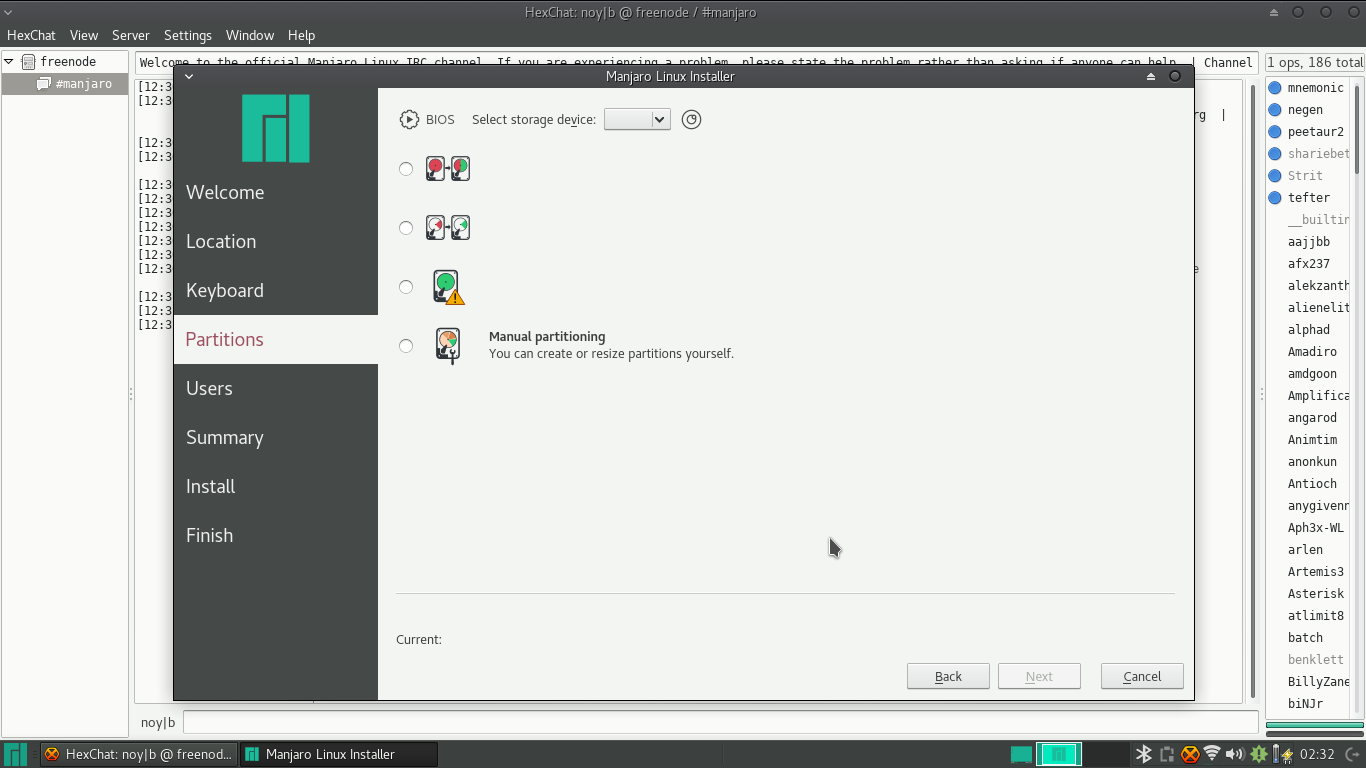Image resolution: width=1366 pixels, height=768 pixels.
Task: Click the Summary step in installer sidebar
Action: click(276, 437)
